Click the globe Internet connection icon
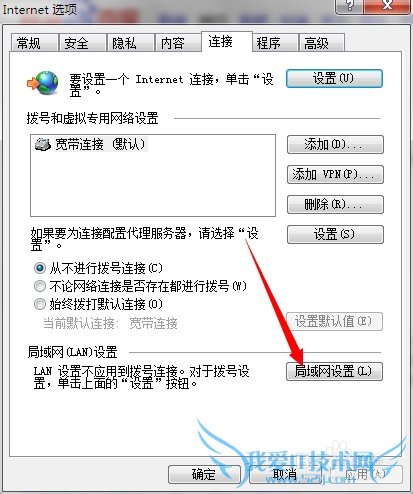Screen dimensions: 413x494 (x=43, y=83)
